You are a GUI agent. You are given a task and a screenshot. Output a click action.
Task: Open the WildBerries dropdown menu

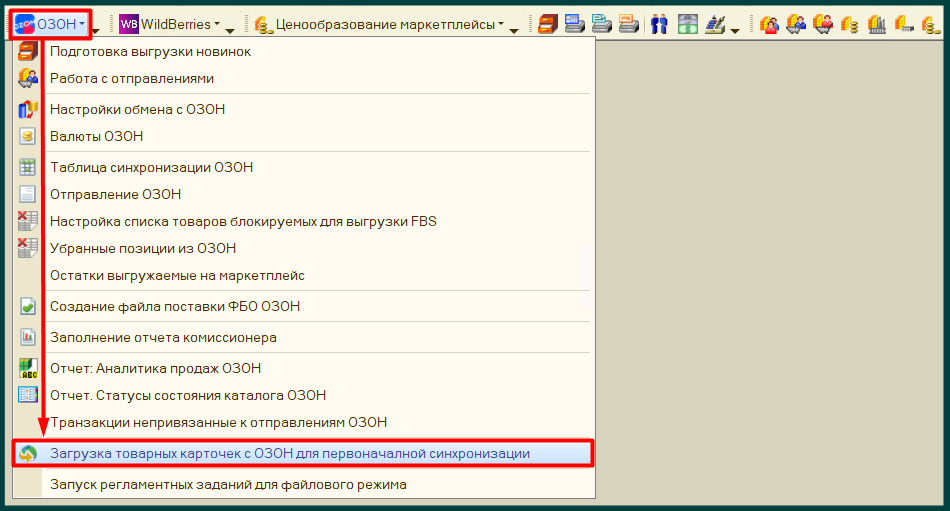click(170, 24)
